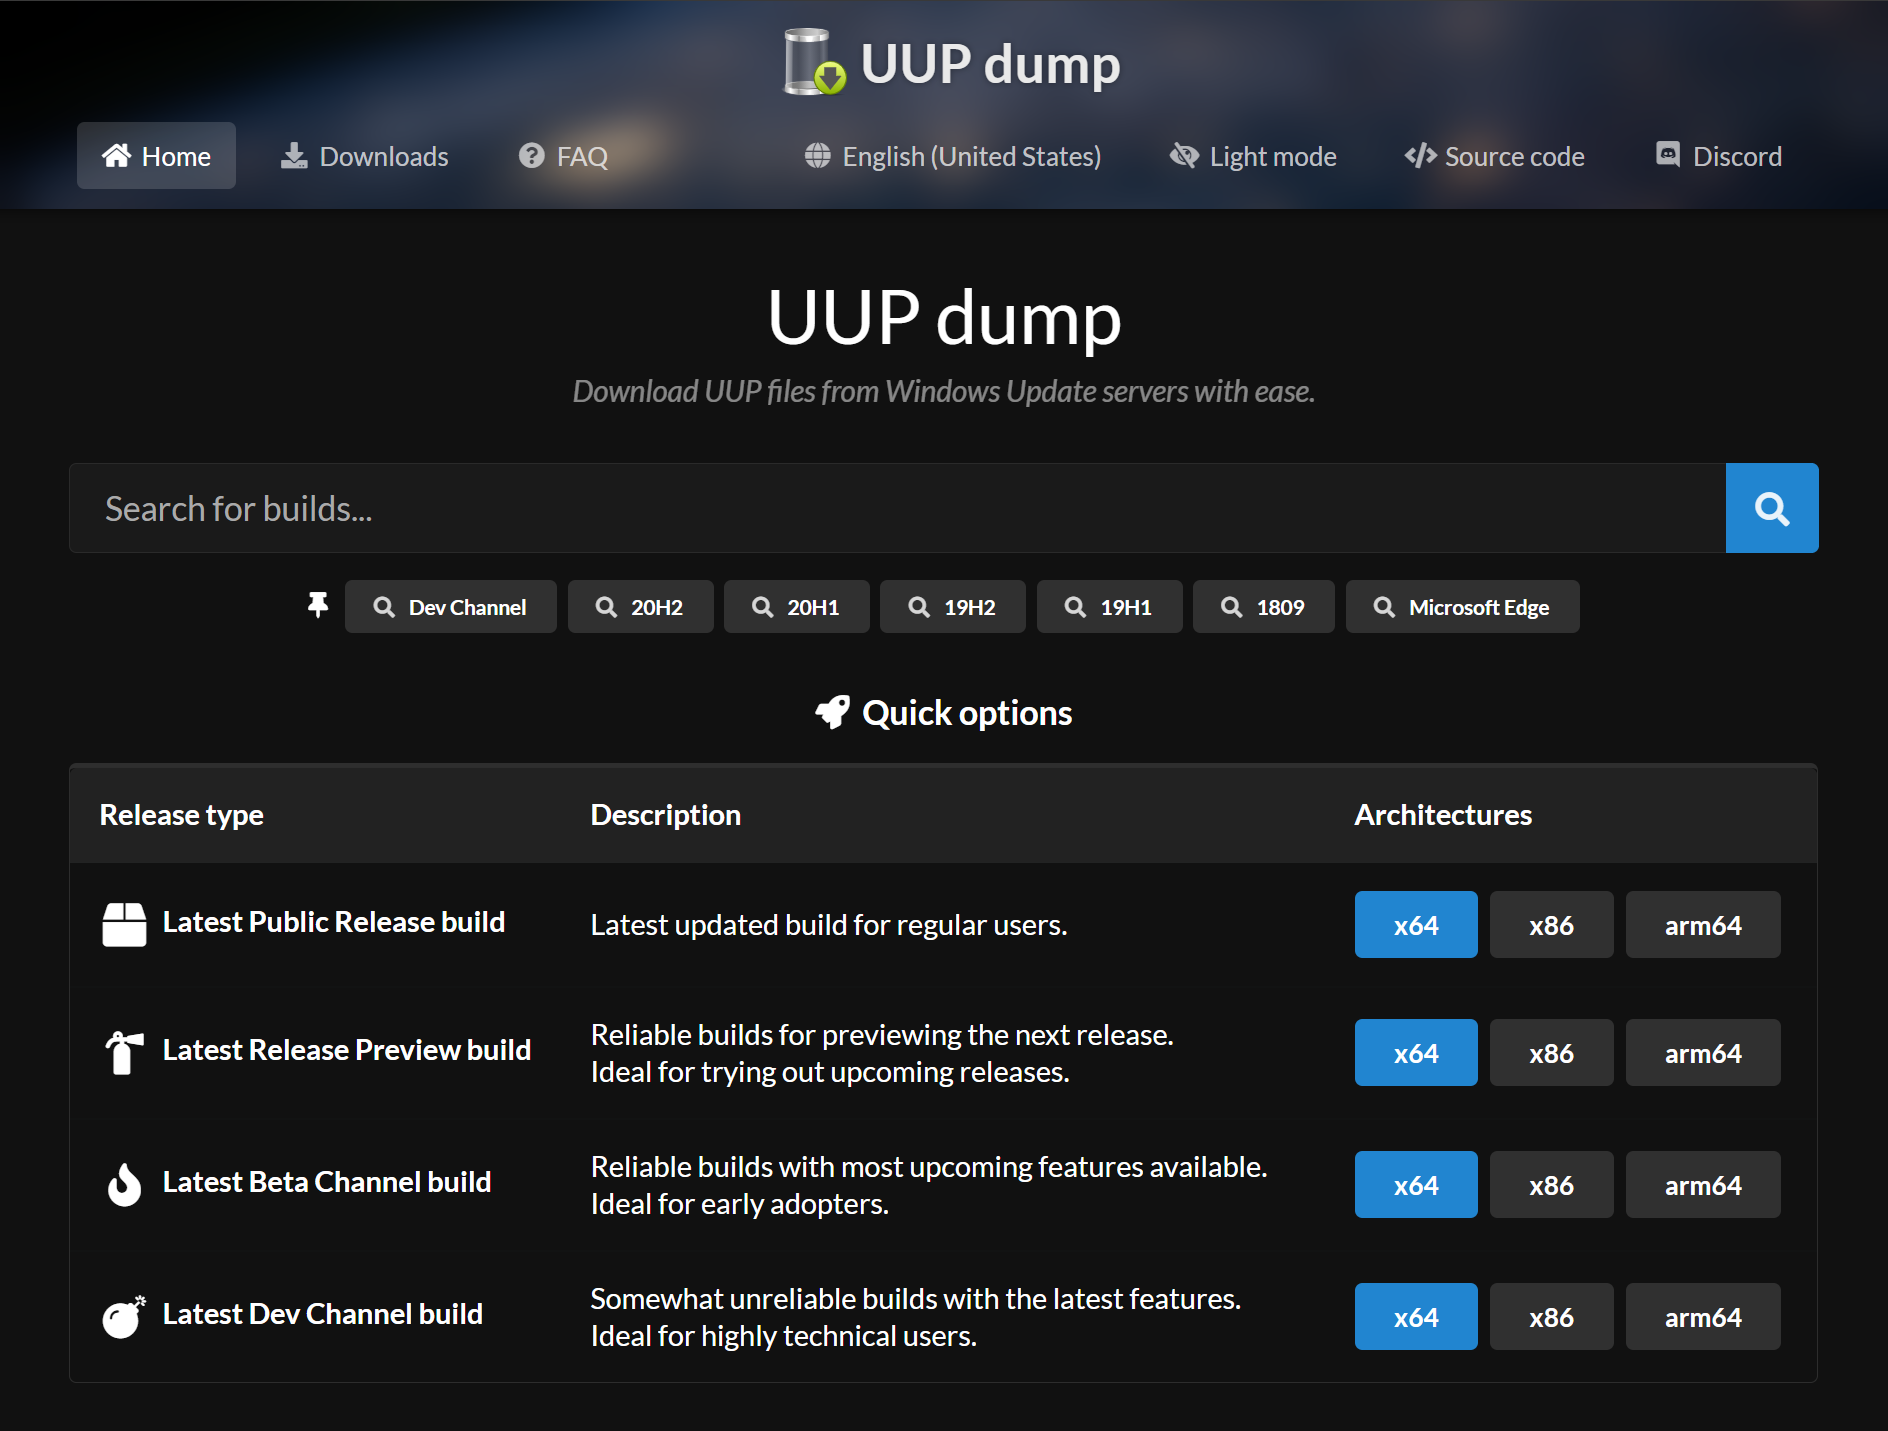Click the fire extinguisher icon of Release Preview build
Screen dimensions: 1888x1431
point(124,1052)
